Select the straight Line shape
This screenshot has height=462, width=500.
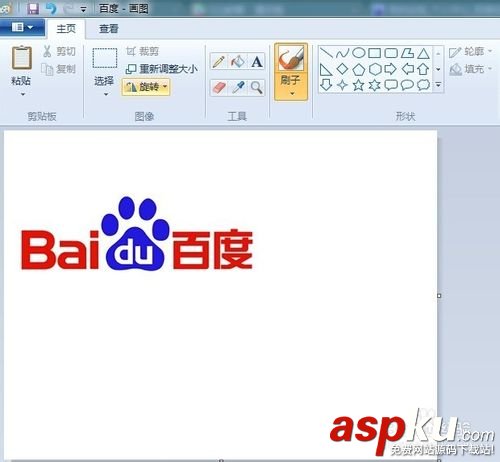coord(326,53)
